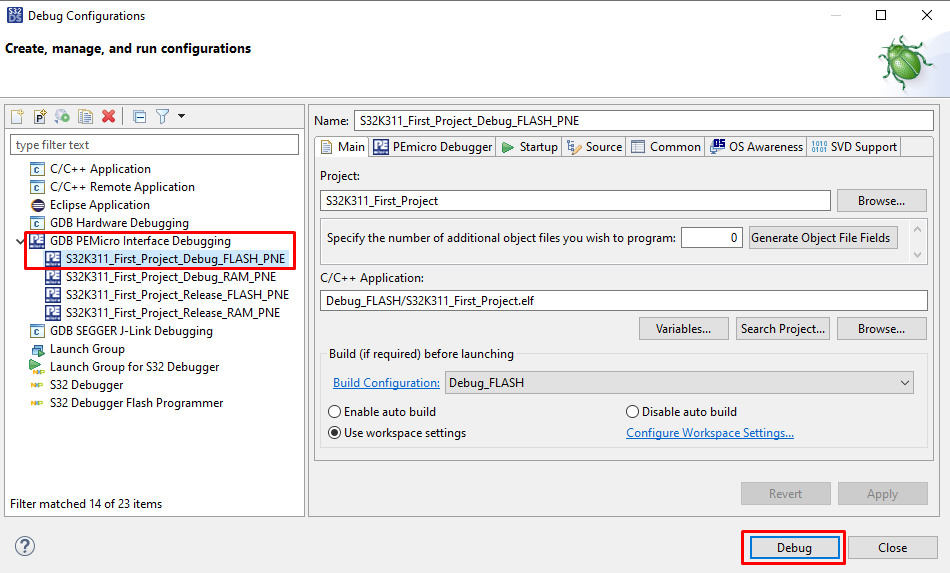Click the New prototype configuration icon
This screenshot has width=950, height=573.
pos(40,117)
